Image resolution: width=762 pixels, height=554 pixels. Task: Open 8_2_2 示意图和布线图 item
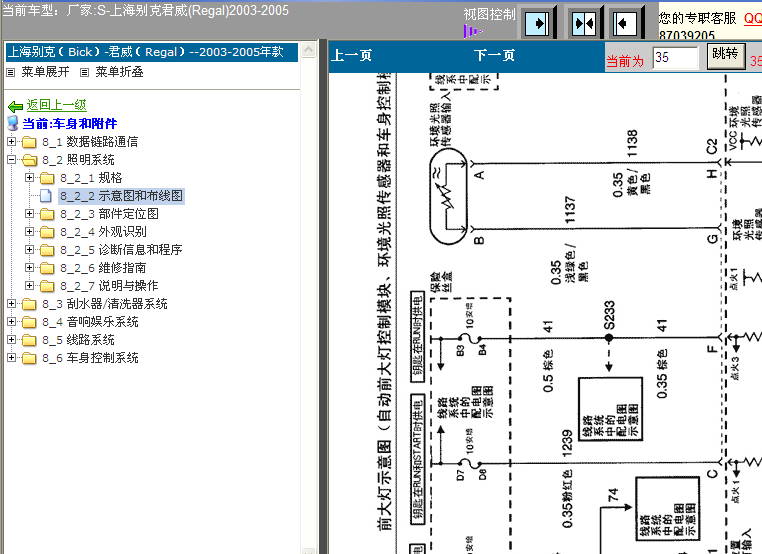[x=121, y=196]
